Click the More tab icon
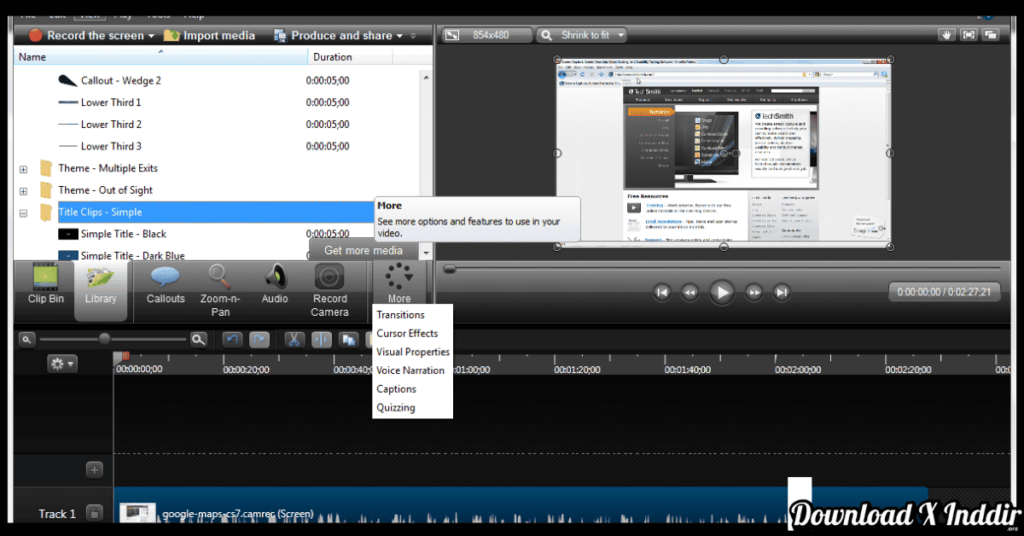1024x536 pixels. click(399, 277)
